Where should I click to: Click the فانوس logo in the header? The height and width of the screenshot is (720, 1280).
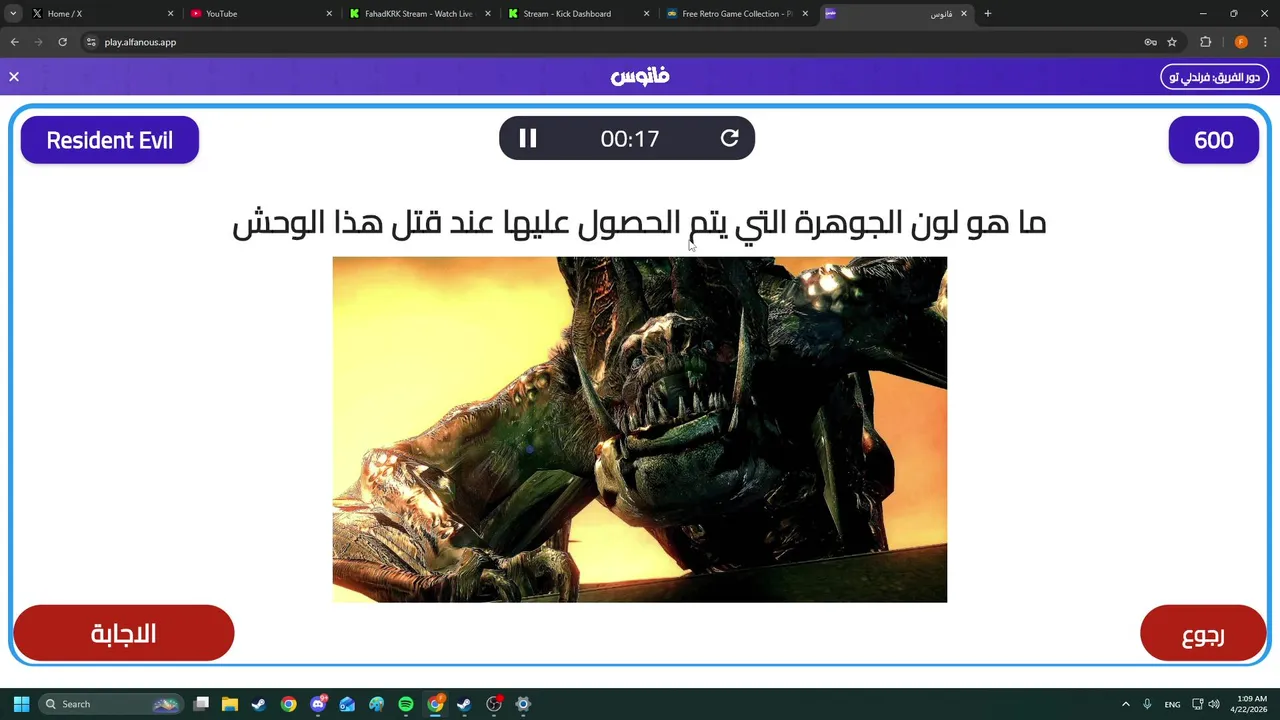[x=640, y=76]
